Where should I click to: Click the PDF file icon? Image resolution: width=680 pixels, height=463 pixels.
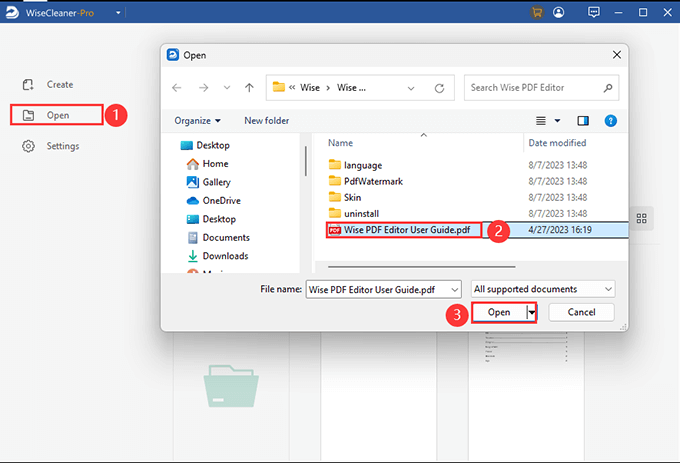(x=334, y=230)
